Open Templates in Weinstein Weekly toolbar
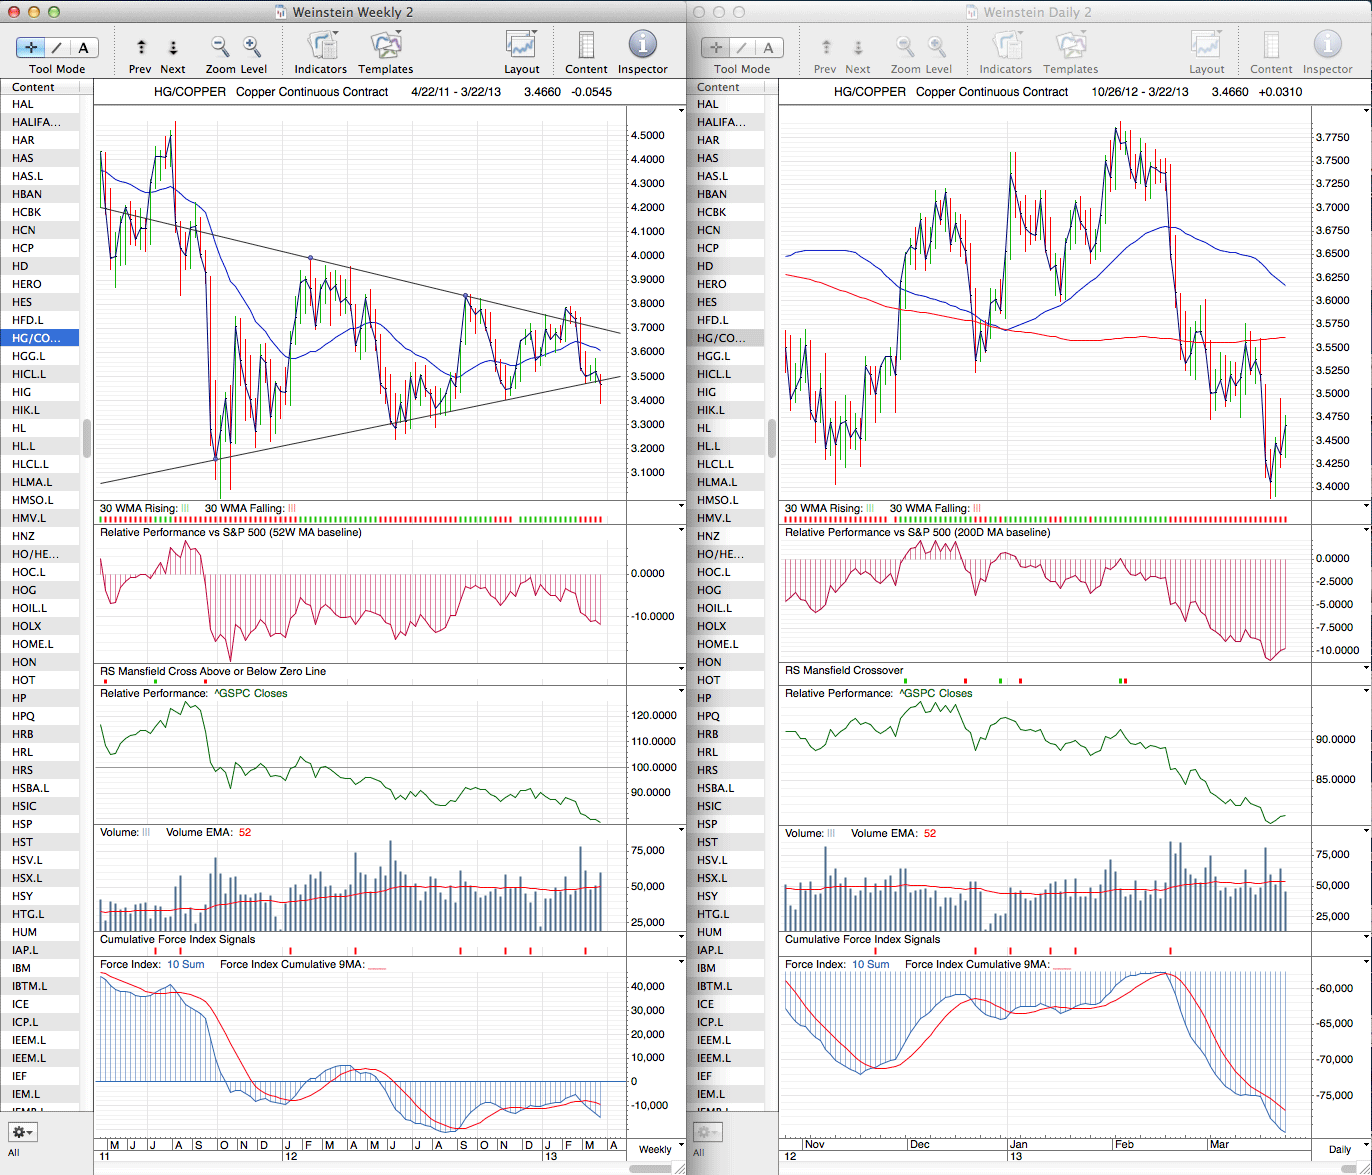The height and width of the screenshot is (1175, 1372). click(385, 47)
